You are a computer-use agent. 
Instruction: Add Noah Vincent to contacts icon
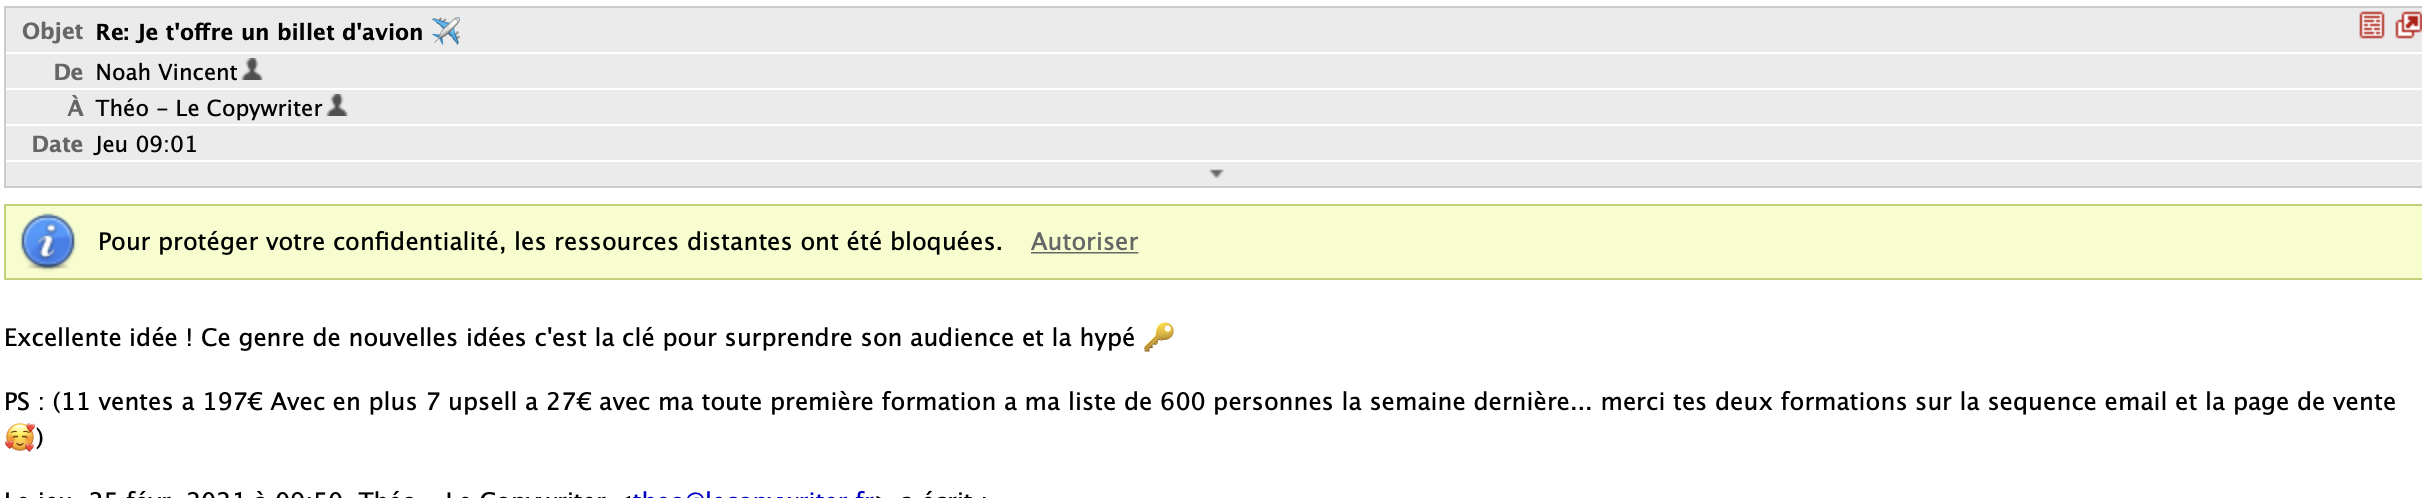pos(252,69)
